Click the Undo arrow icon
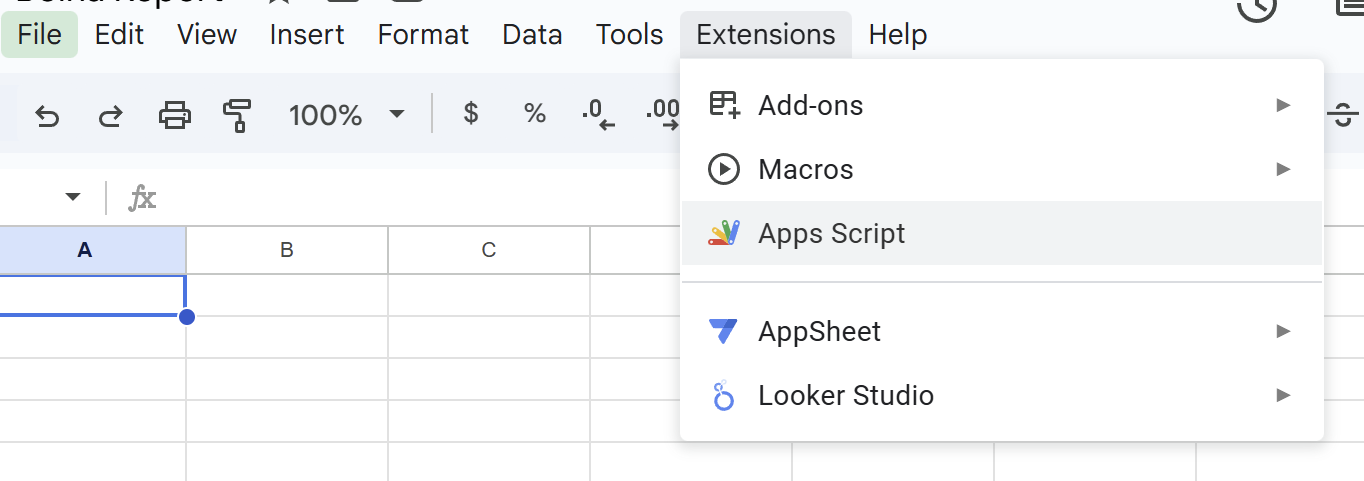This screenshot has width=1364, height=481. [x=47, y=116]
